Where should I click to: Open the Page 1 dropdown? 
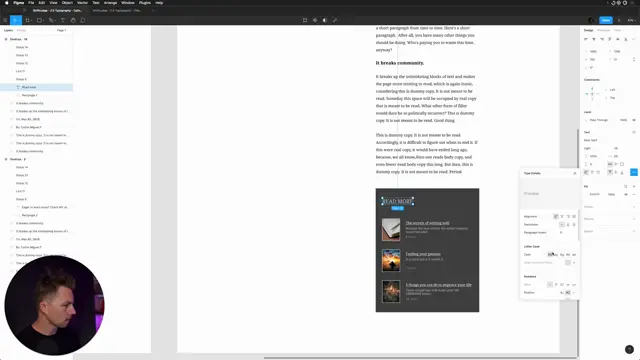click(62, 30)
